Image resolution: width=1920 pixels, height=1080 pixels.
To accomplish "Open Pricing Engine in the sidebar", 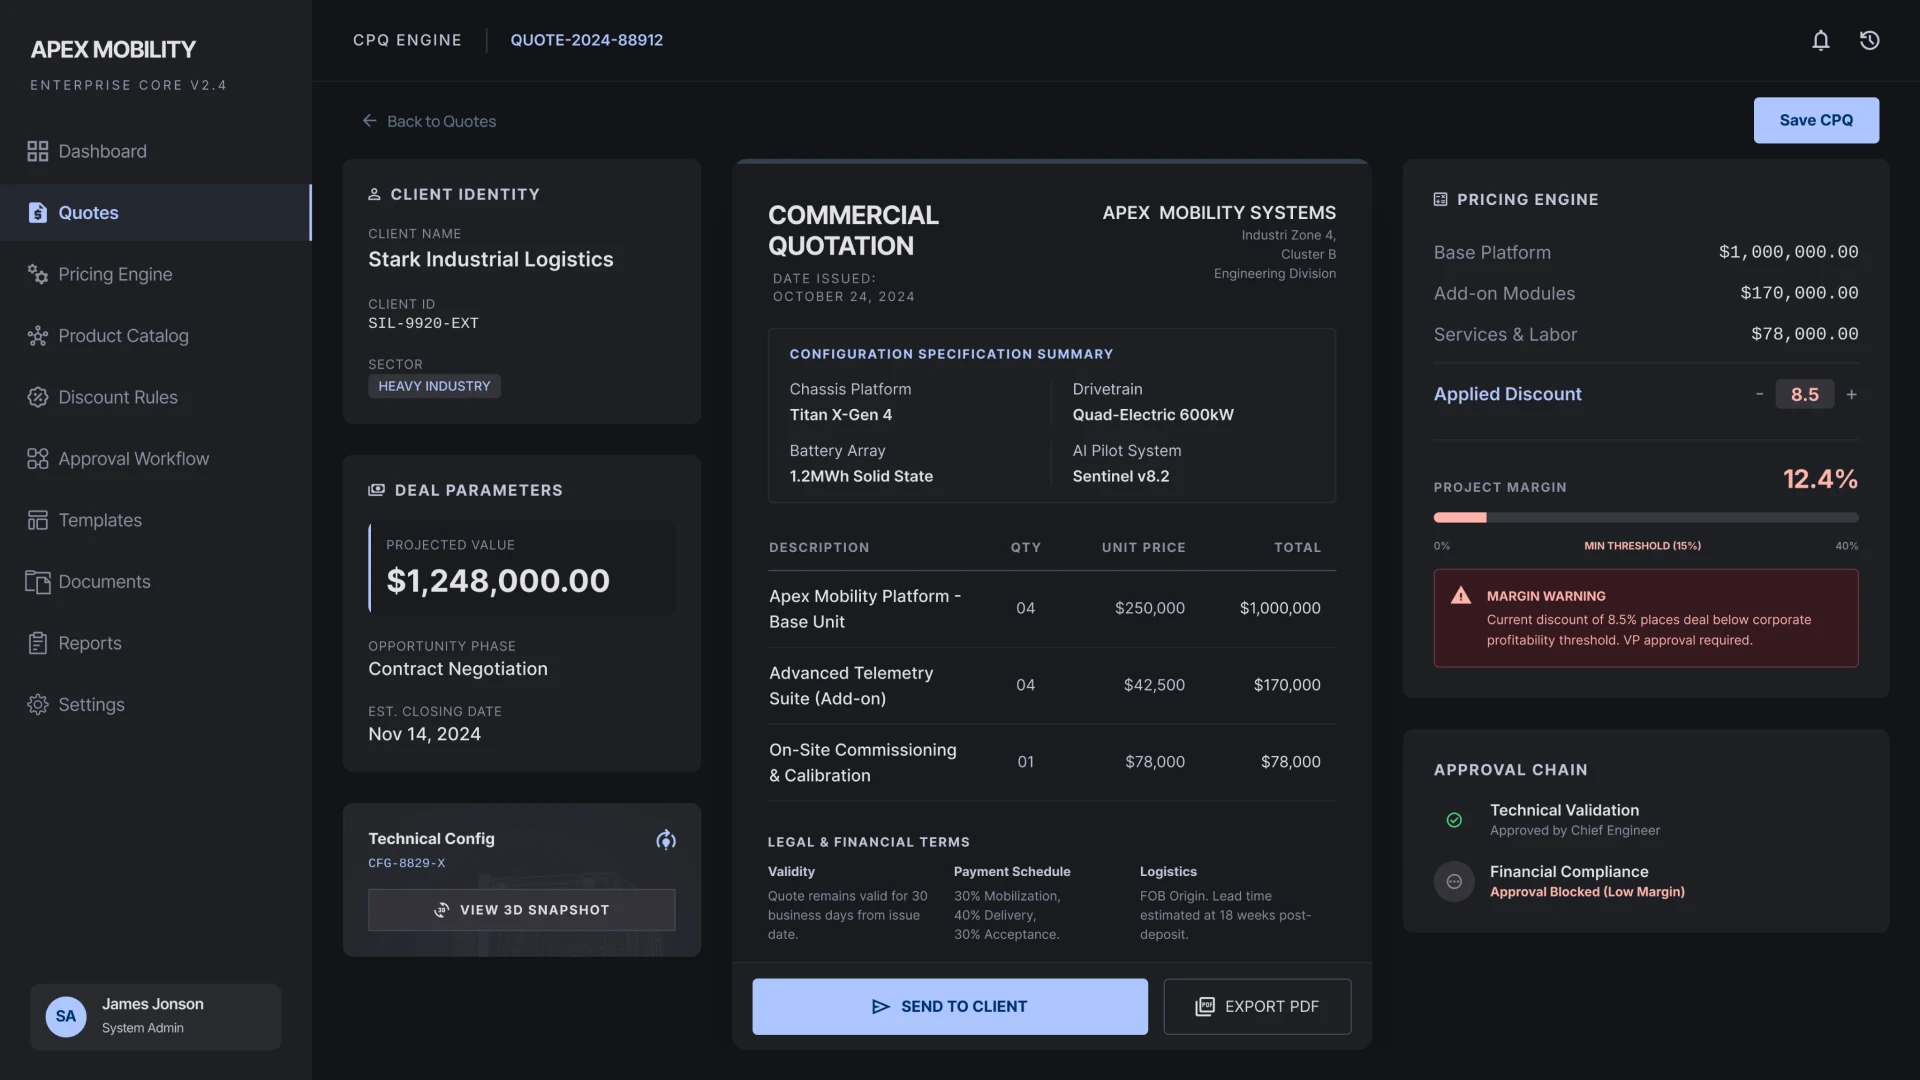I will pos(115,274).
